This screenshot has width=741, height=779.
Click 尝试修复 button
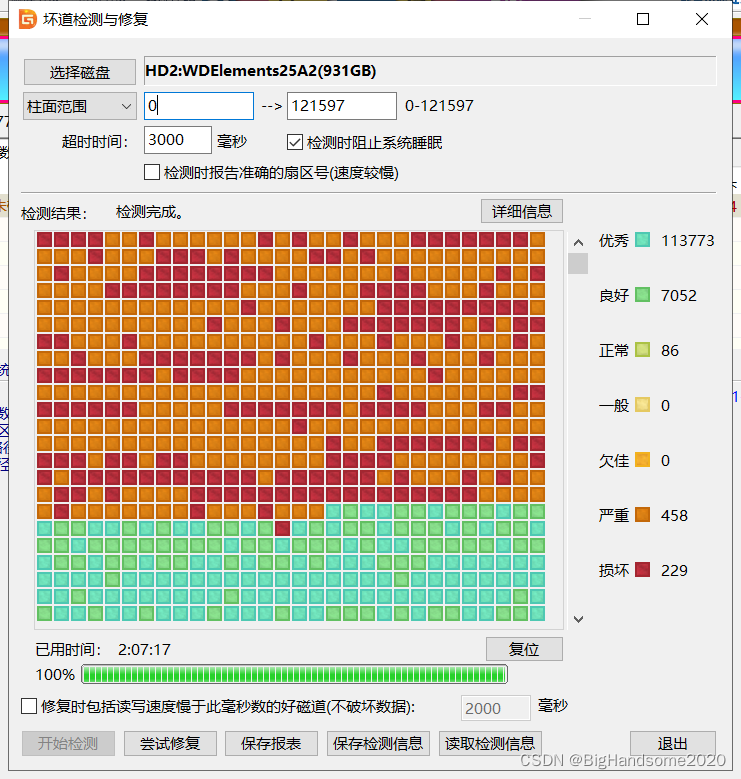coord(170,743)
